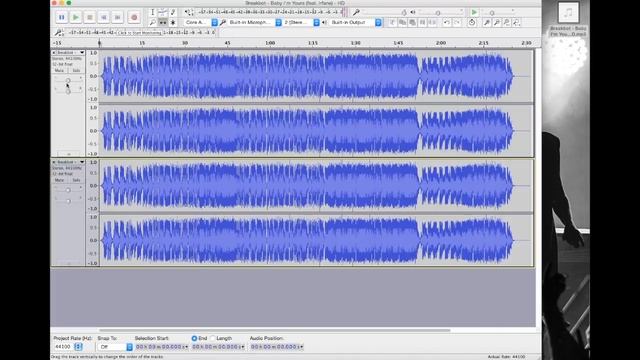Click the Fit Selection zoom icon

point(507,22)
